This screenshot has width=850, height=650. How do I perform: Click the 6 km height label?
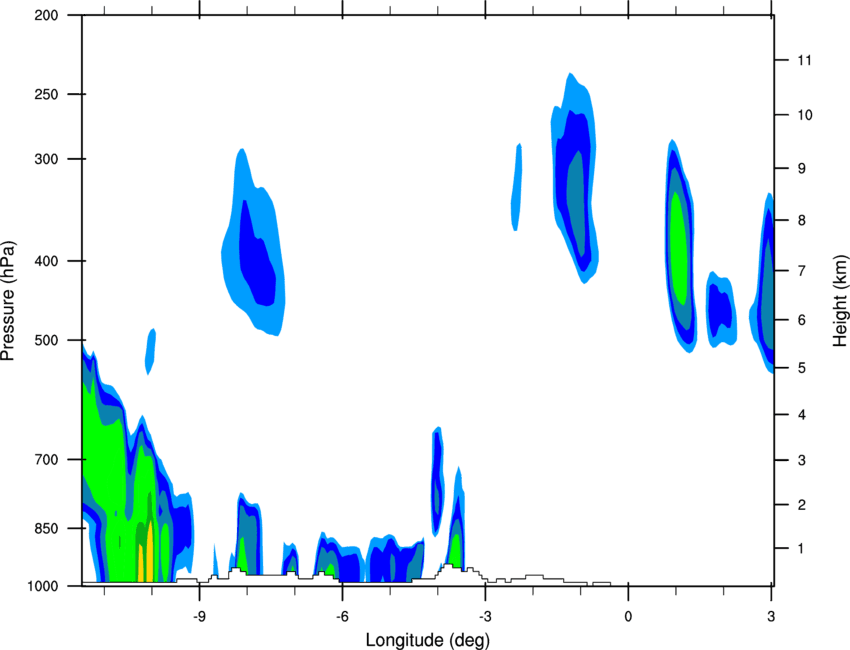click(x=802, y=320)
